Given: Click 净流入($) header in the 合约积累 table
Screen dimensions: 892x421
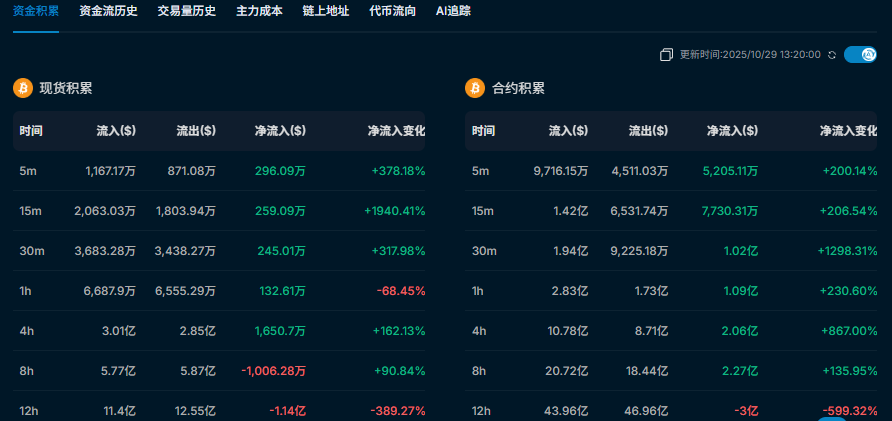Looking at the screenshot, I should click(x=732, y=131).
